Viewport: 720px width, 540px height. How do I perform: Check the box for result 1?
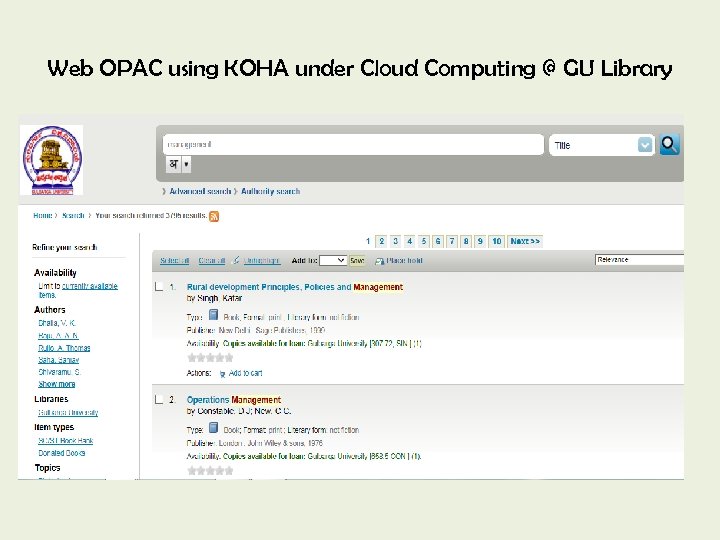pos(159,287)
